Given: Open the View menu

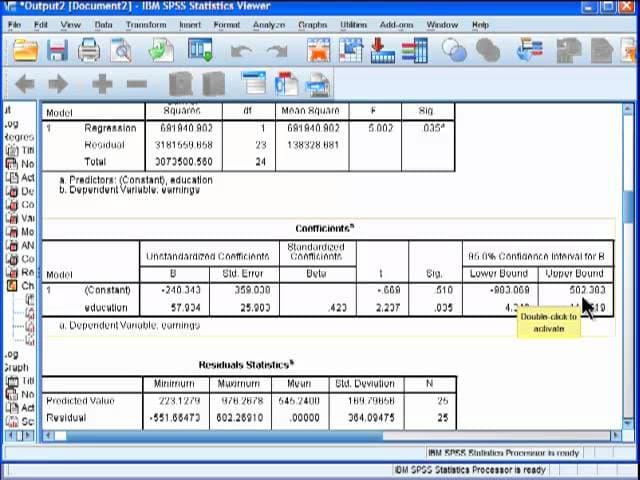Looking at the screenshot, I should [x=71, y=25].
